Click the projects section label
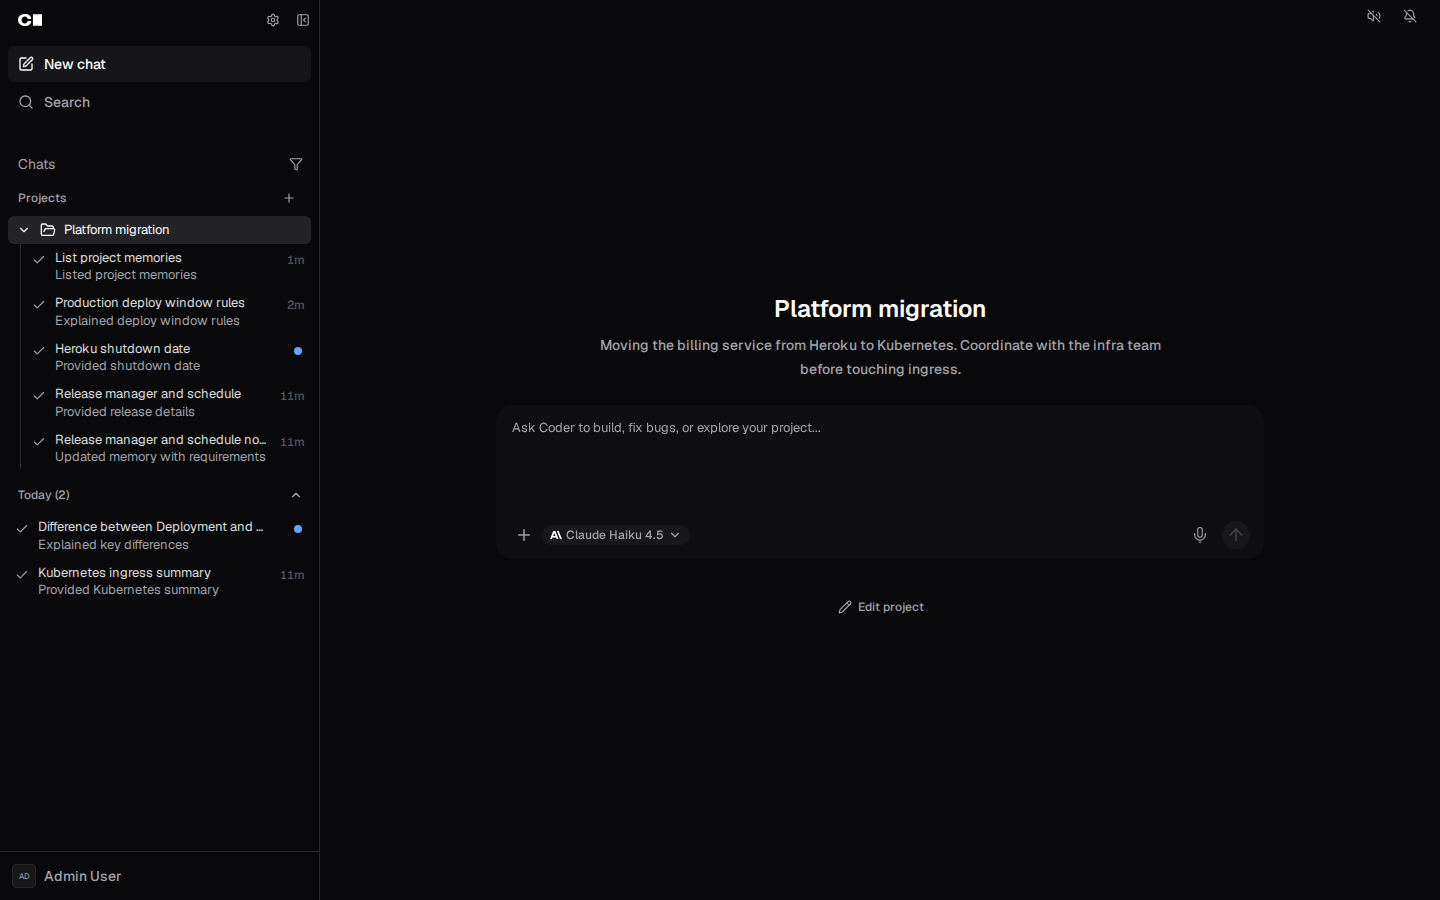1440x900 pixels. click(x=42, y=198)
